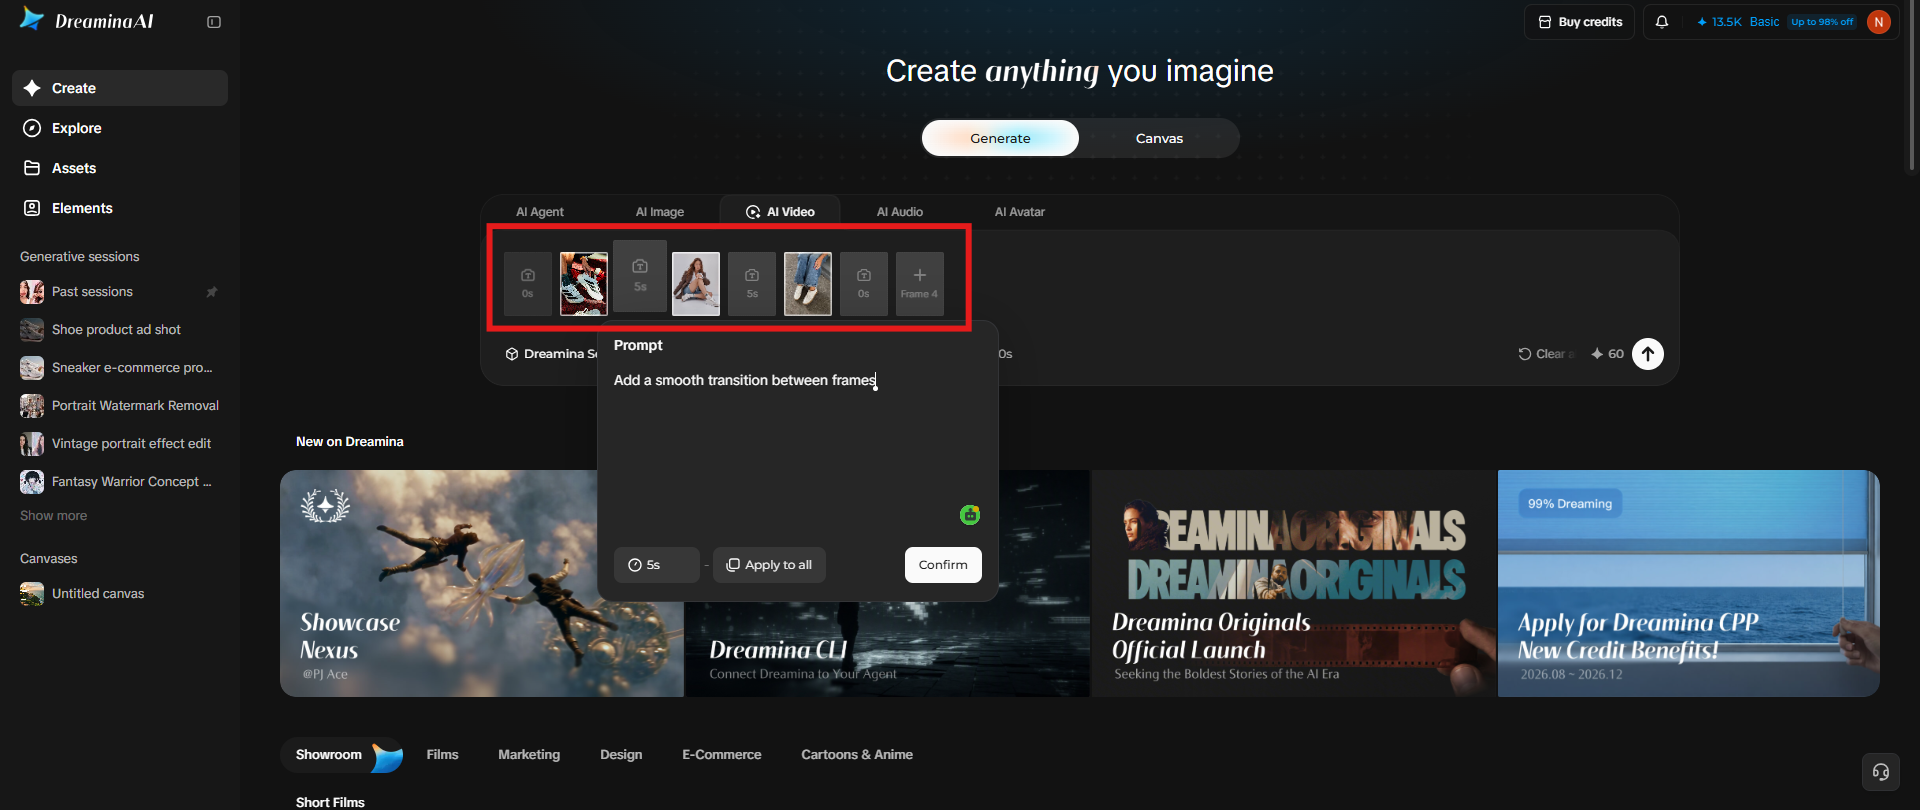Open the 5s duration dropdown
The width and height of the screenshot is (1920, 810).
656,565
